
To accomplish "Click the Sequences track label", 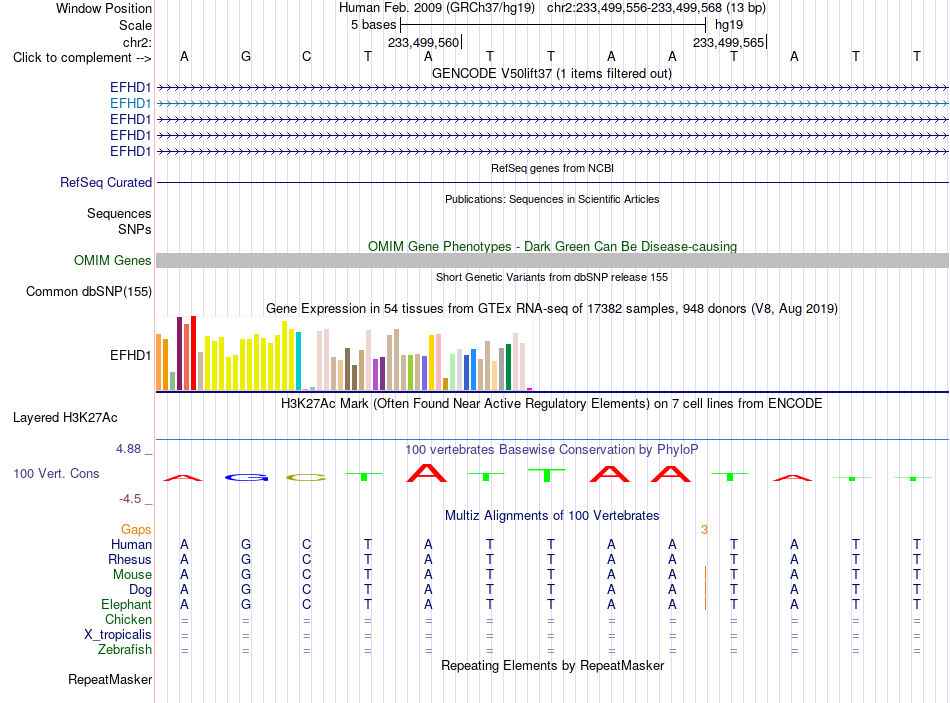I will pyautogui.click(x=119, y=213).
